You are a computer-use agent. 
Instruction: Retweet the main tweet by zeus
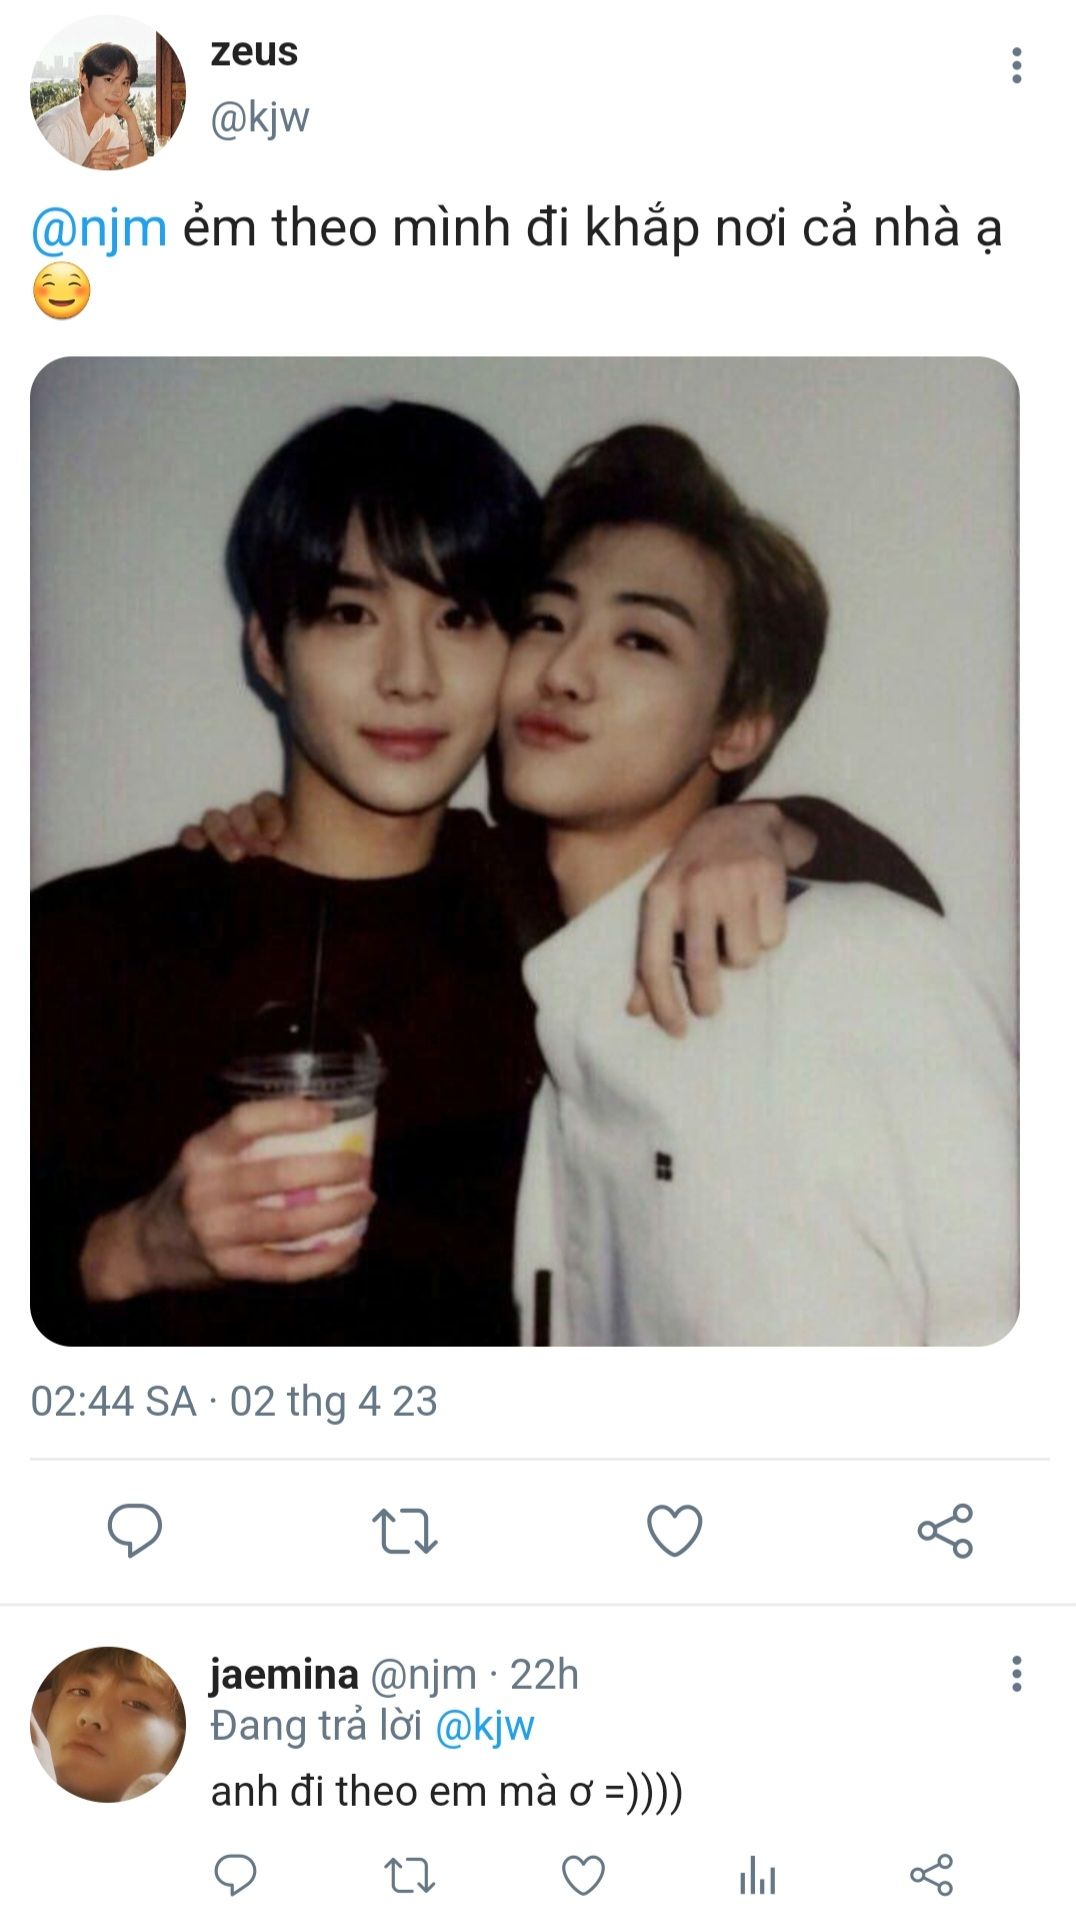(404, 1531)
